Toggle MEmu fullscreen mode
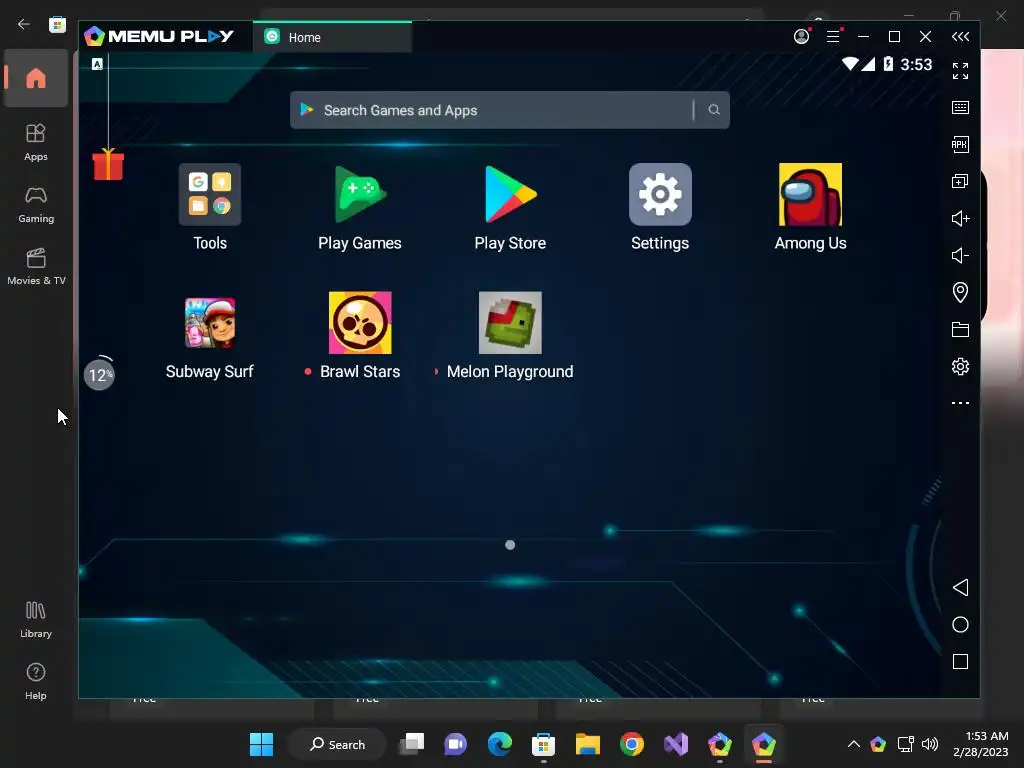 click(960, 71)
